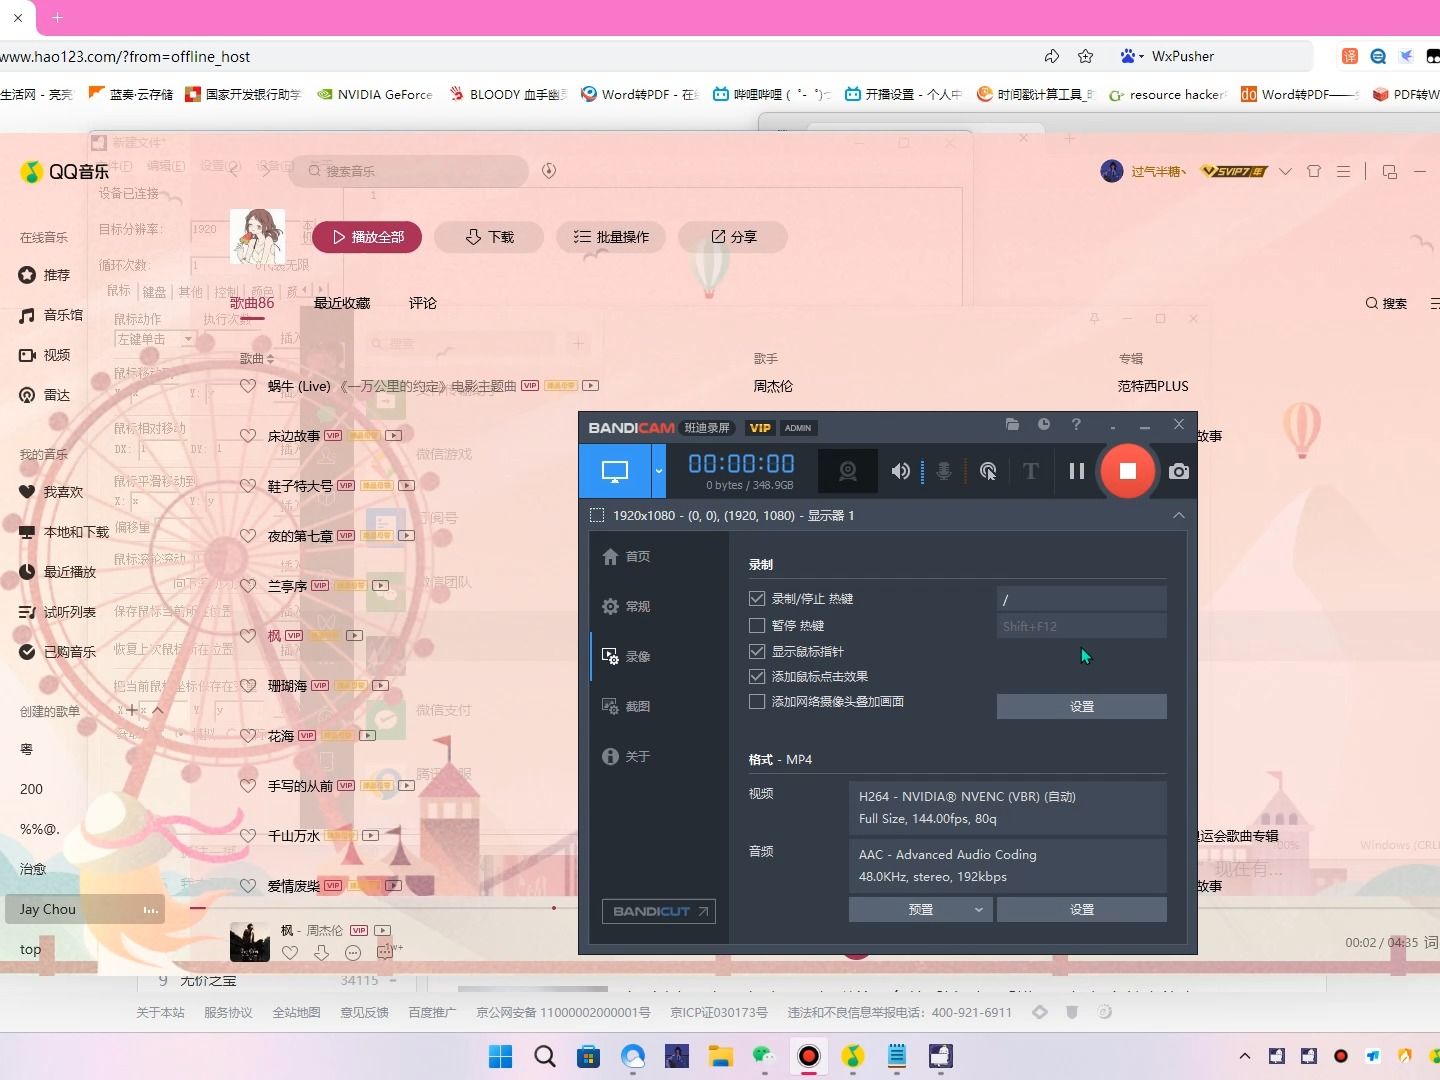Select Jay Chou playlist in sidebar
Viewport: 1440px width, 1080px height.
click(85, 909)
